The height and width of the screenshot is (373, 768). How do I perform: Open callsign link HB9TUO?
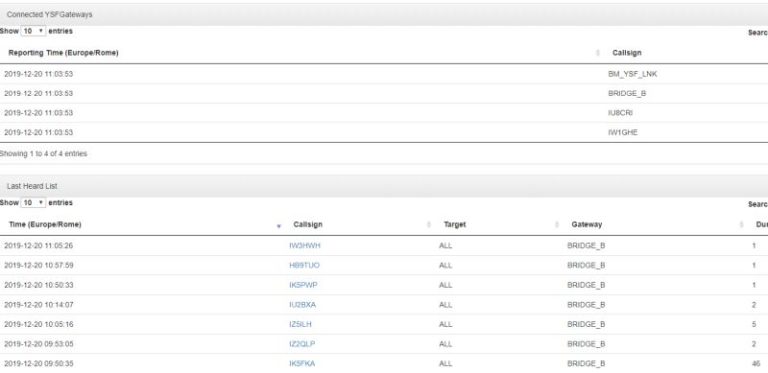[x=304, y=265]
